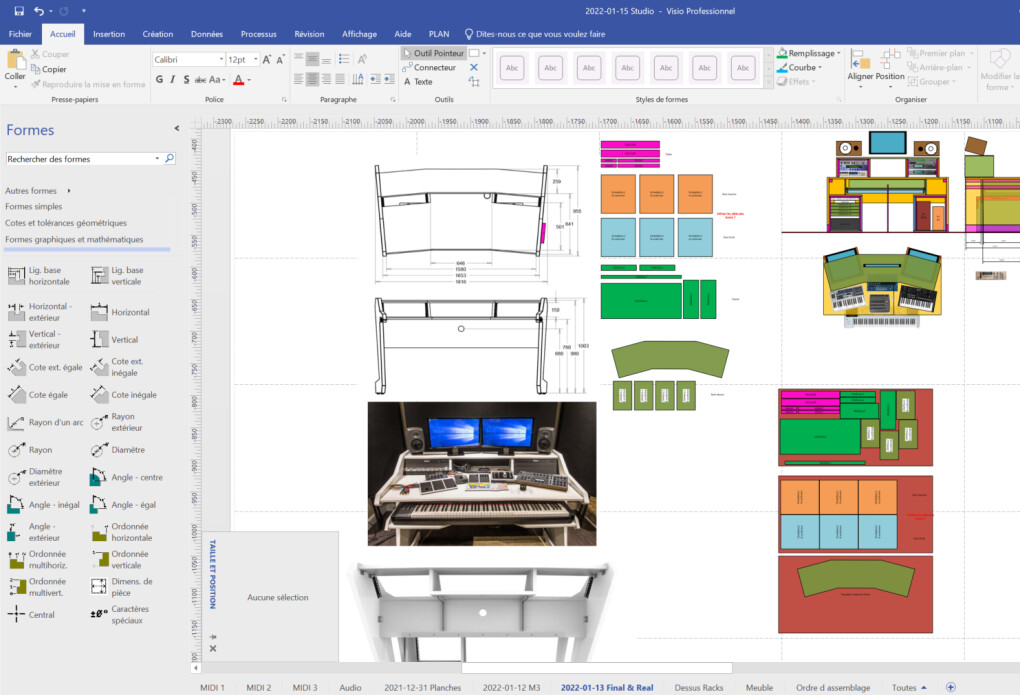Add a new page with plus icon
This screenshot has width=1020, height=695.
click(x=950, y=687)
